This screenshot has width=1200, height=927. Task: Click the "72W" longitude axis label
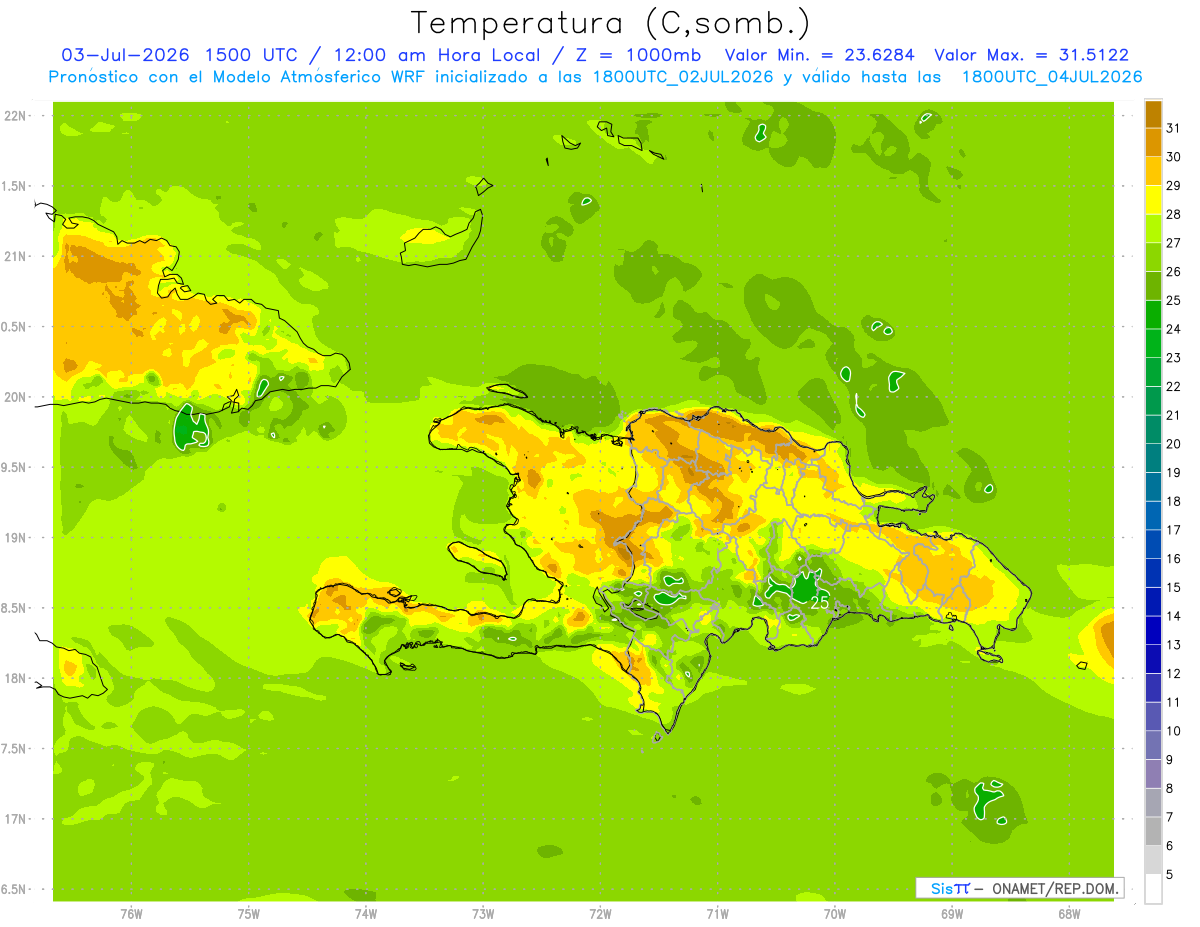[x=600, y=914]
